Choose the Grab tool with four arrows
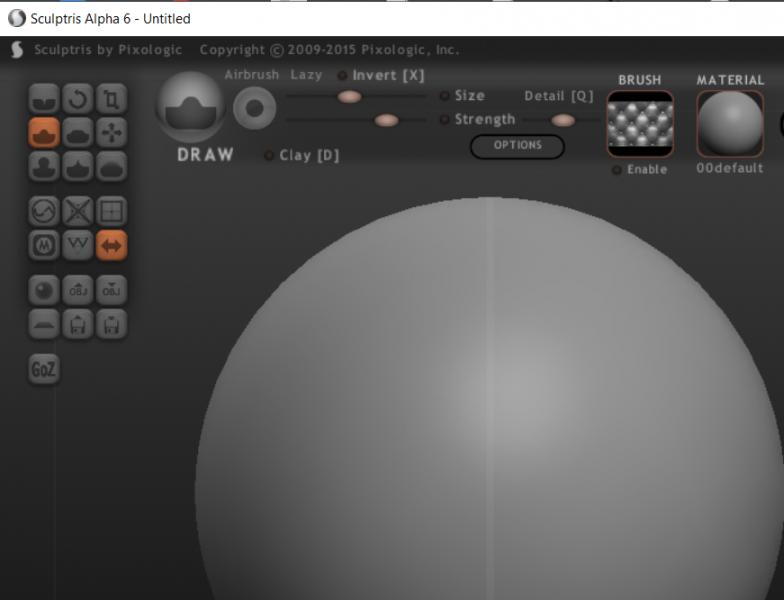 tap(112, 132)
